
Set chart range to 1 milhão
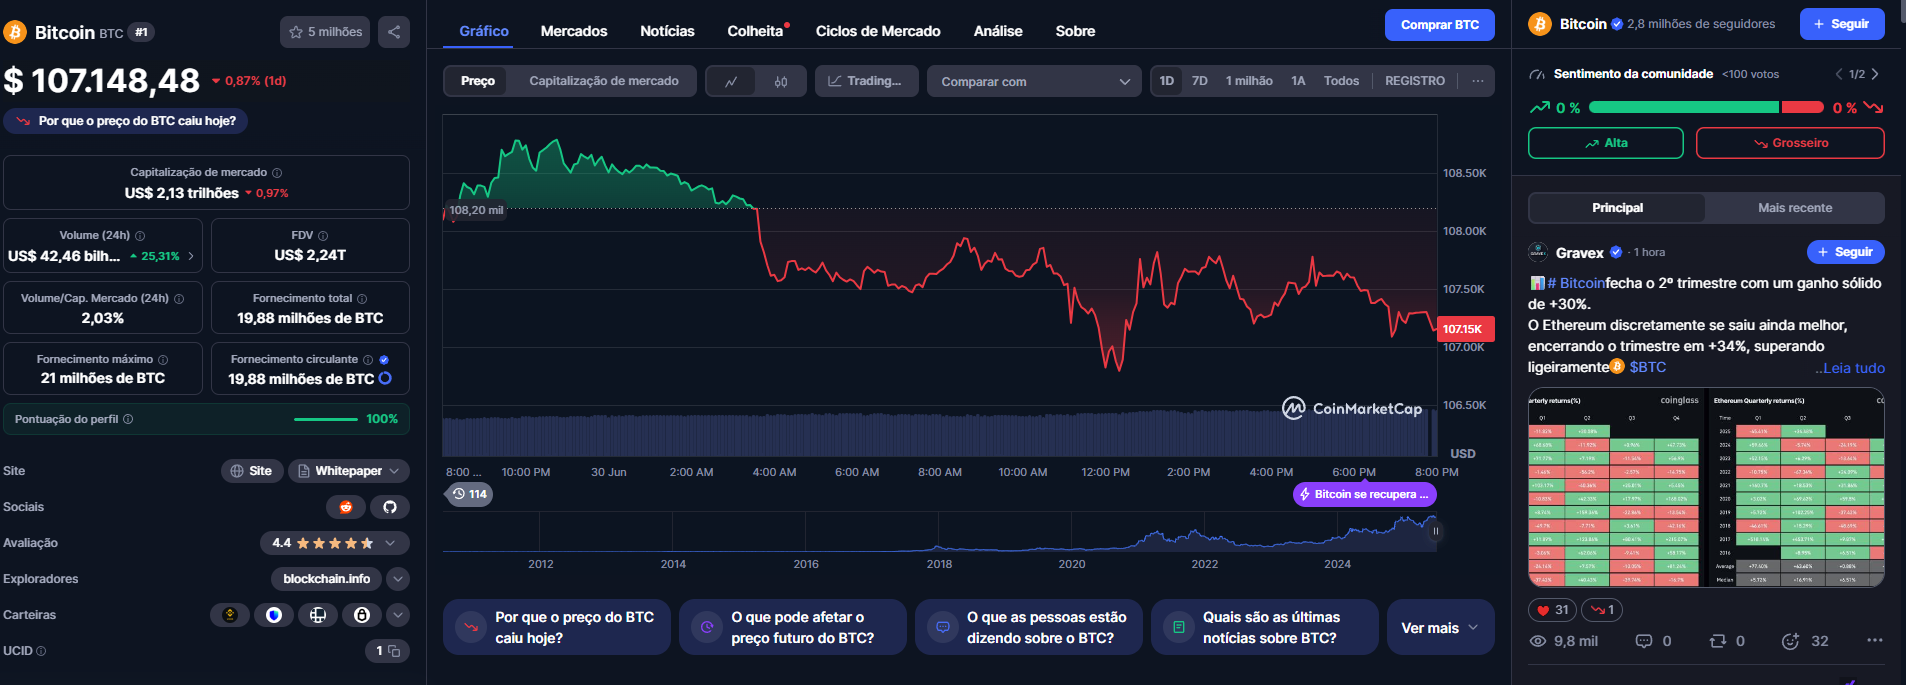click(1249, 81)
